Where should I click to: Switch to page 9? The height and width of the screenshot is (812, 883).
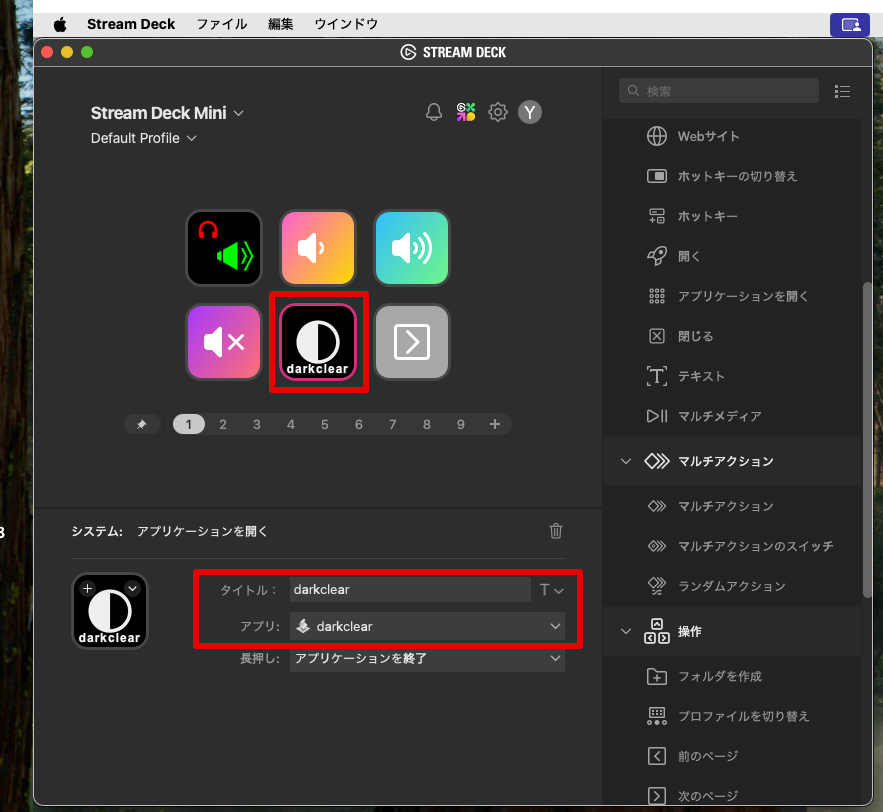coord(461,424)
